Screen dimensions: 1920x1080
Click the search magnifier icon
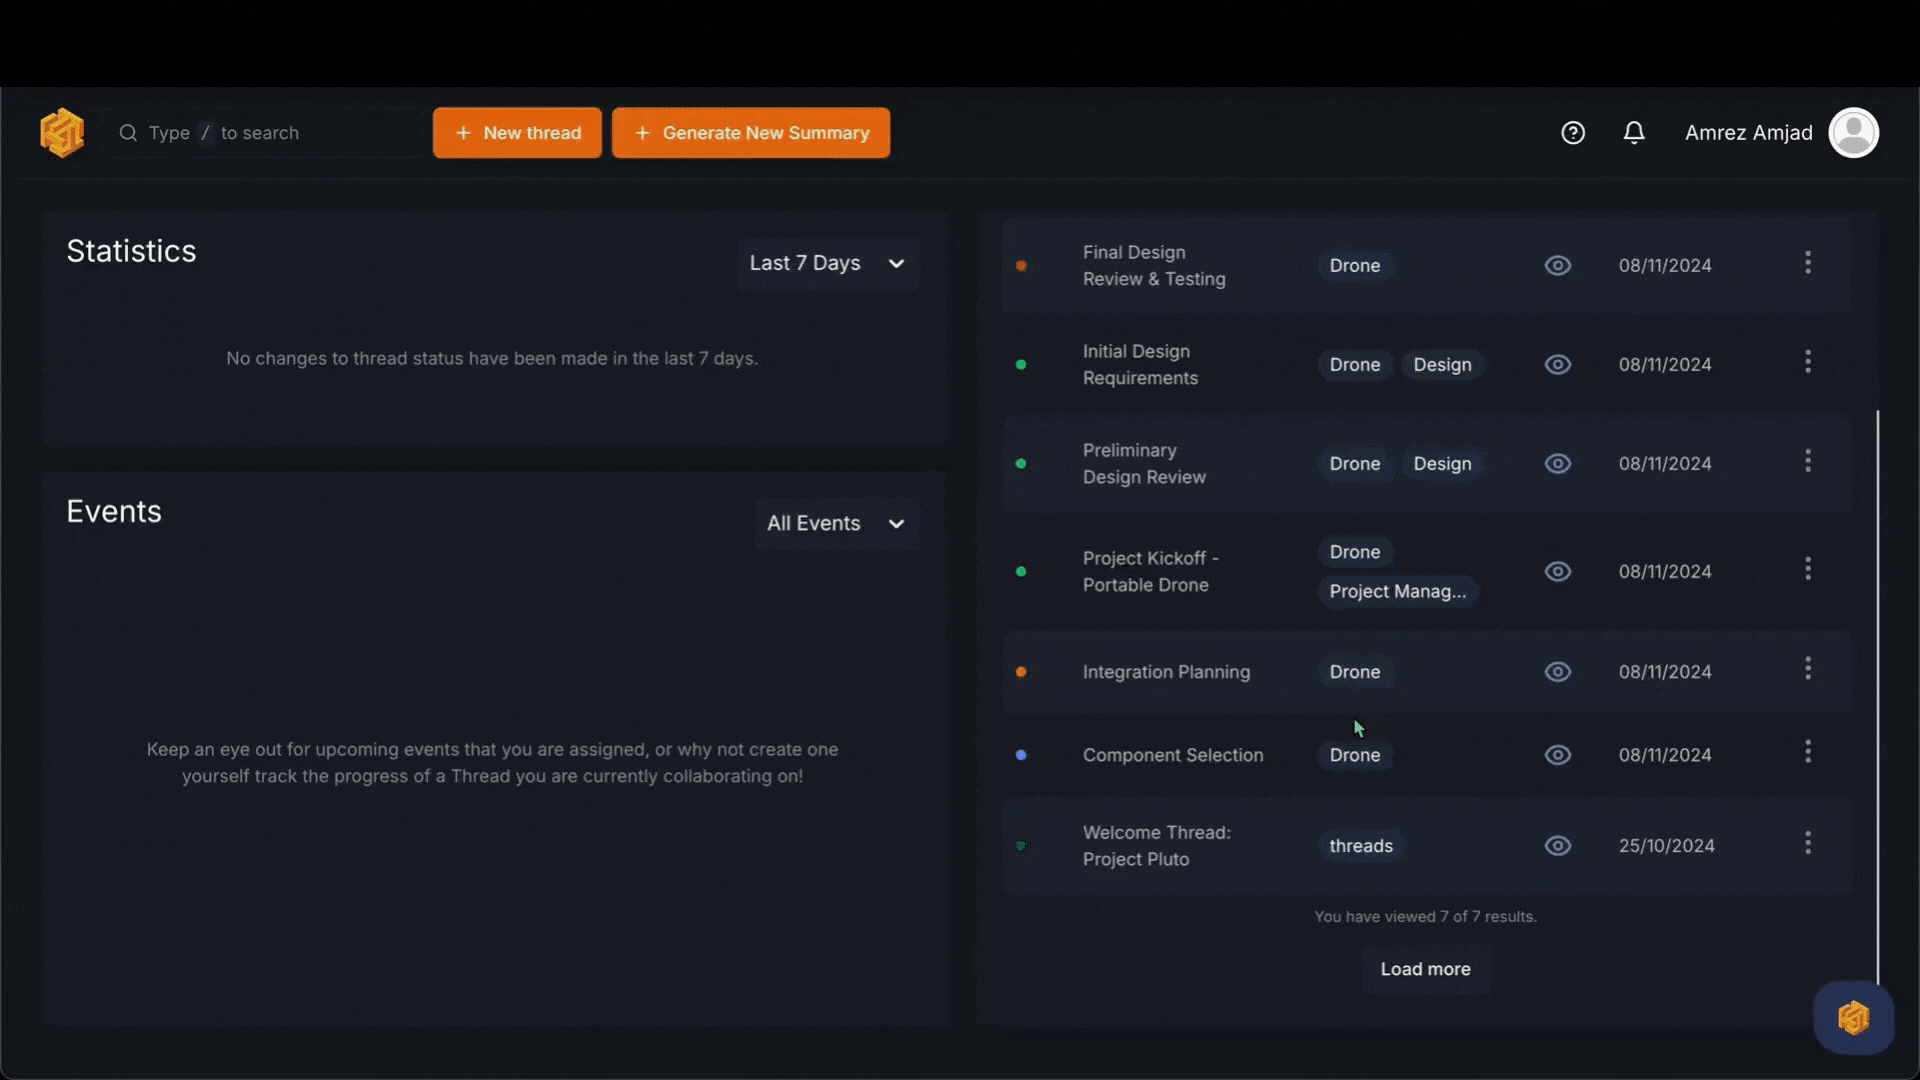(128, 132)
